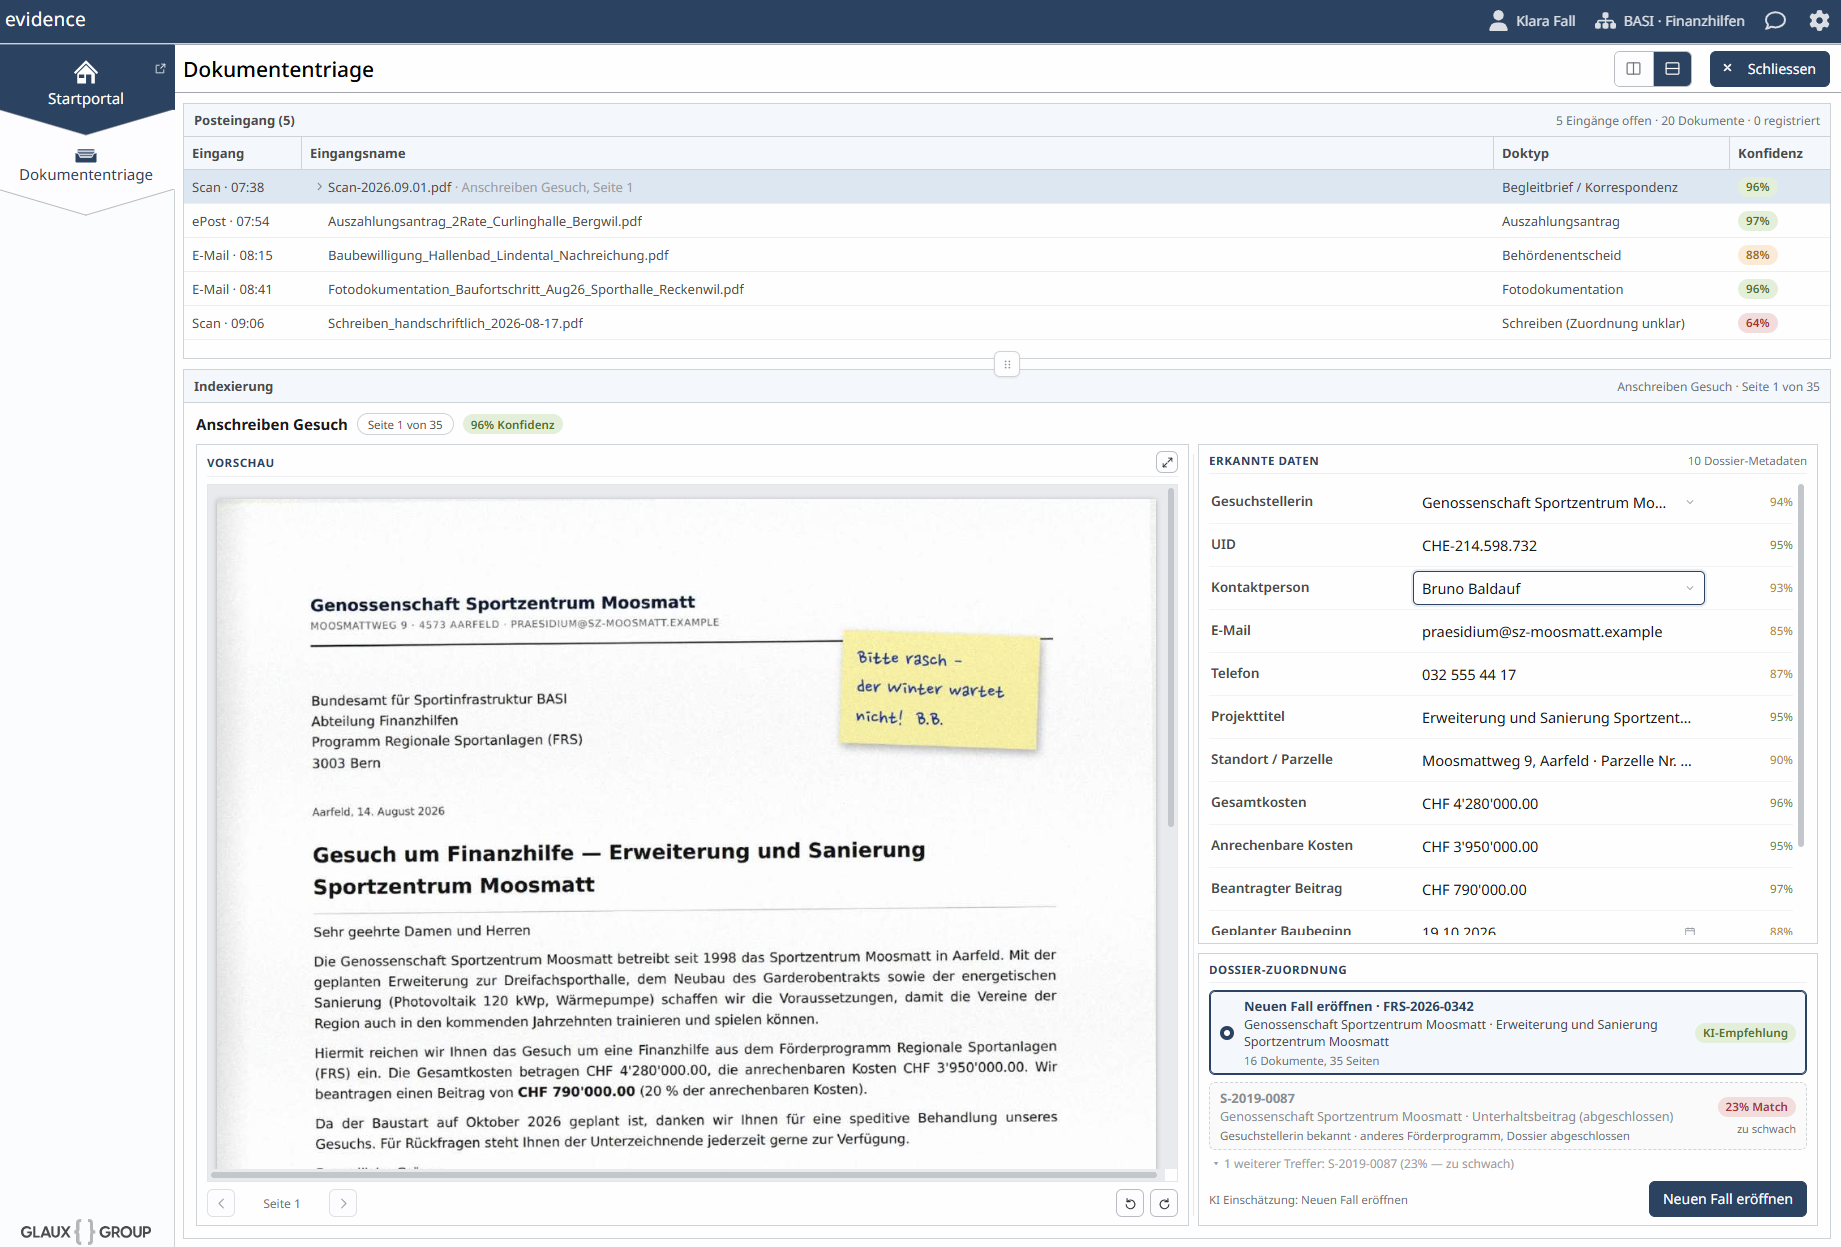
Task: Expand the preview to fullscreen
Action: coord(1167,462)
